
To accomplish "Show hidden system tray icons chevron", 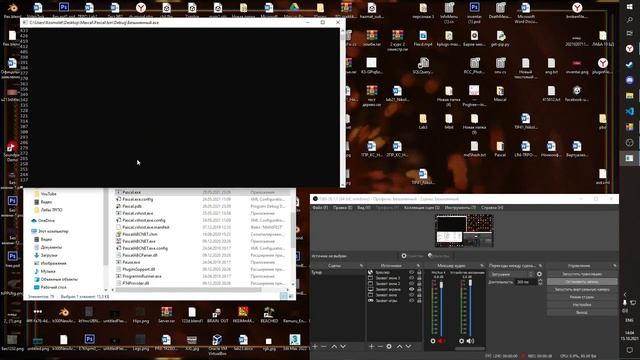I will click(x=625, y=294).
